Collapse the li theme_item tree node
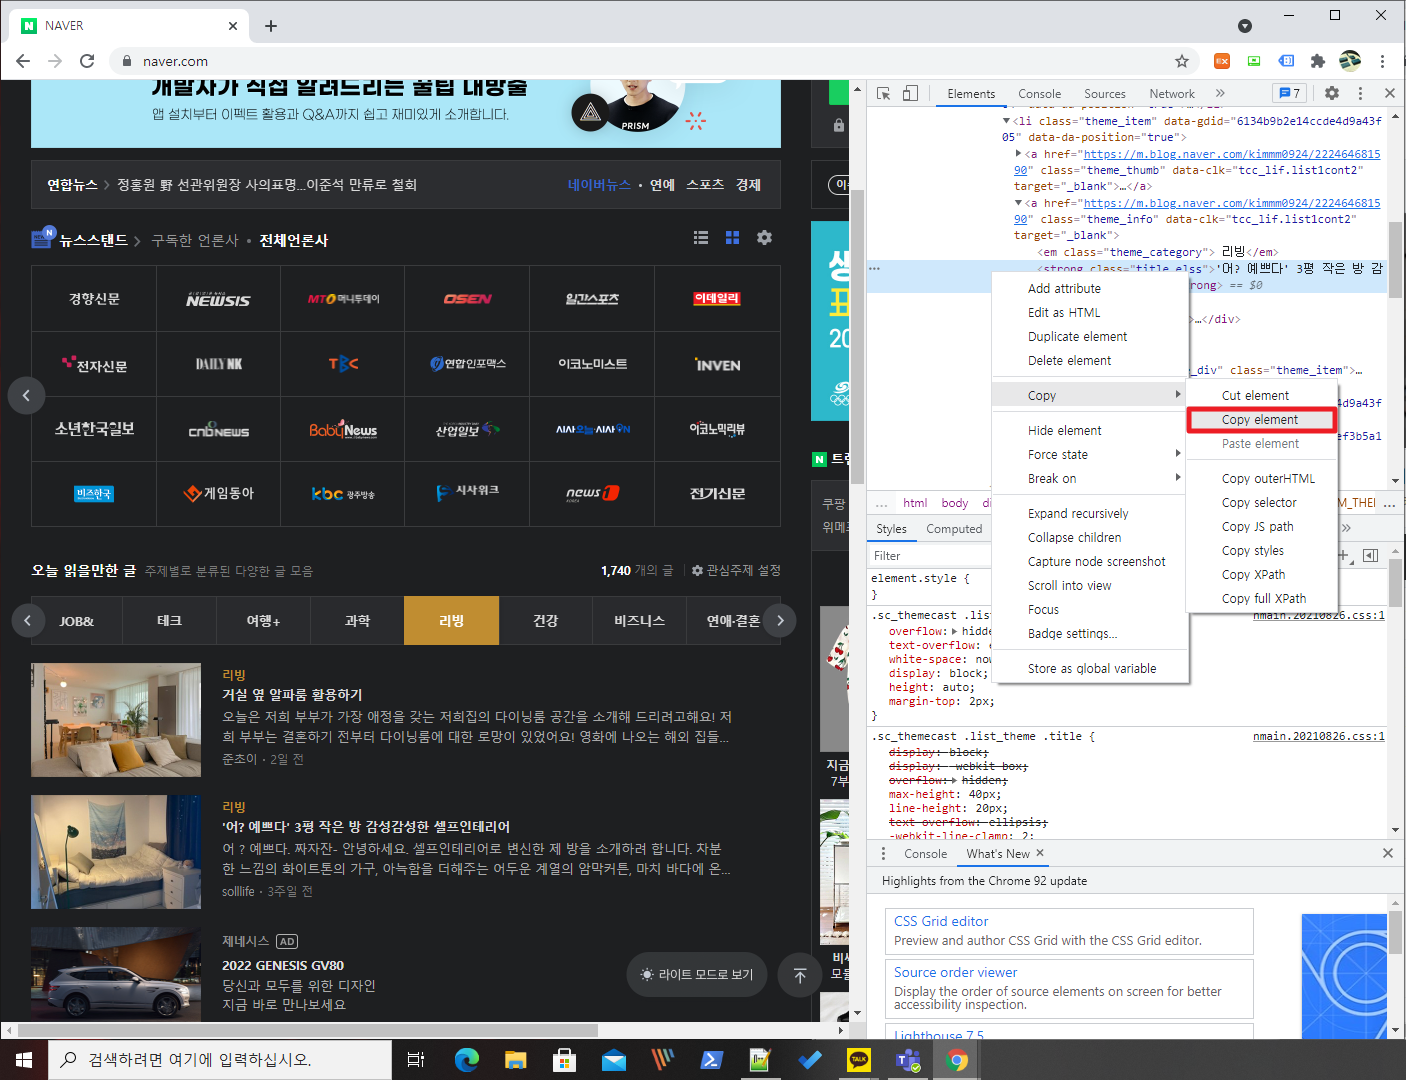The height and width of the screenshot is (1080, 1406). (1006, 121)
